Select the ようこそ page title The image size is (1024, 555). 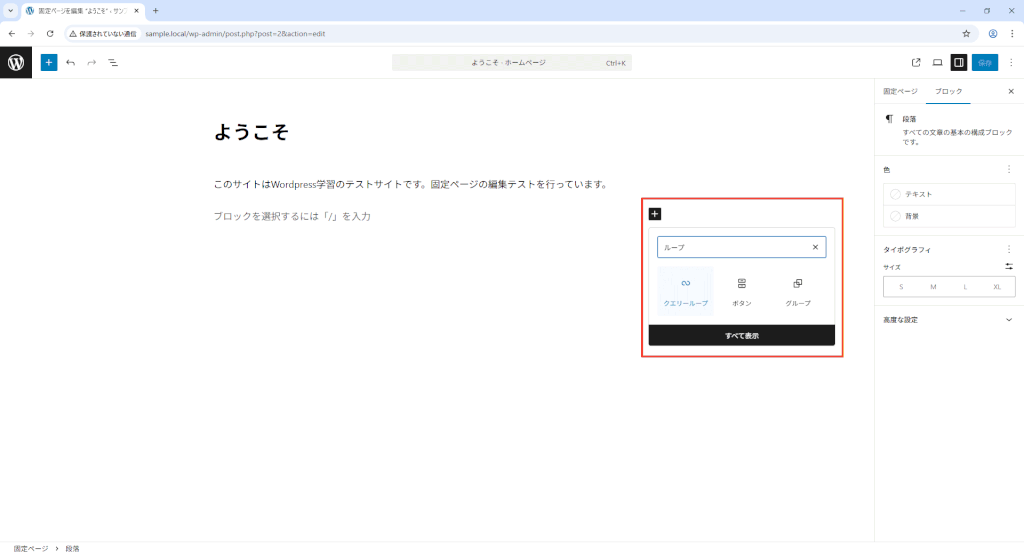coord(251,133)
